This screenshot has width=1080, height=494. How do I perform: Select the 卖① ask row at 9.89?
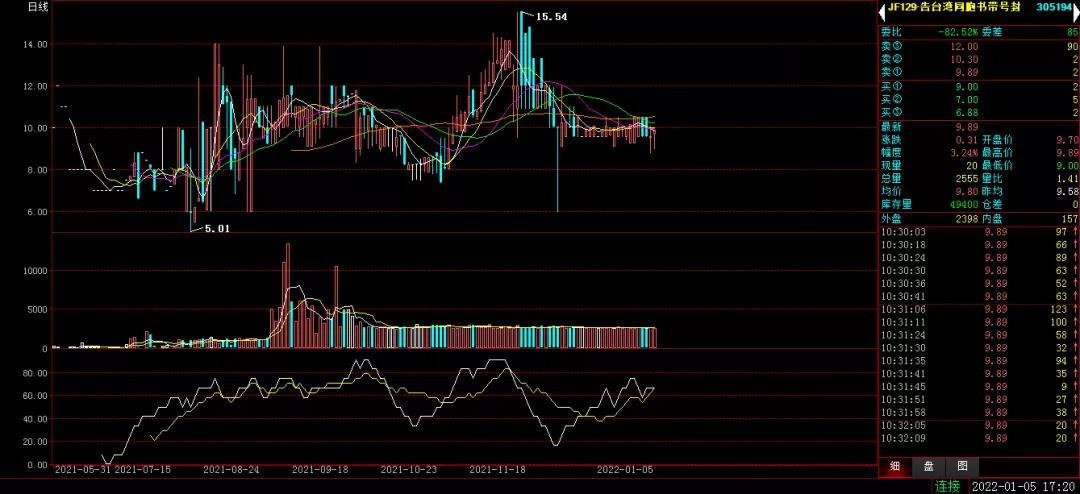click(x=978, y=72)
